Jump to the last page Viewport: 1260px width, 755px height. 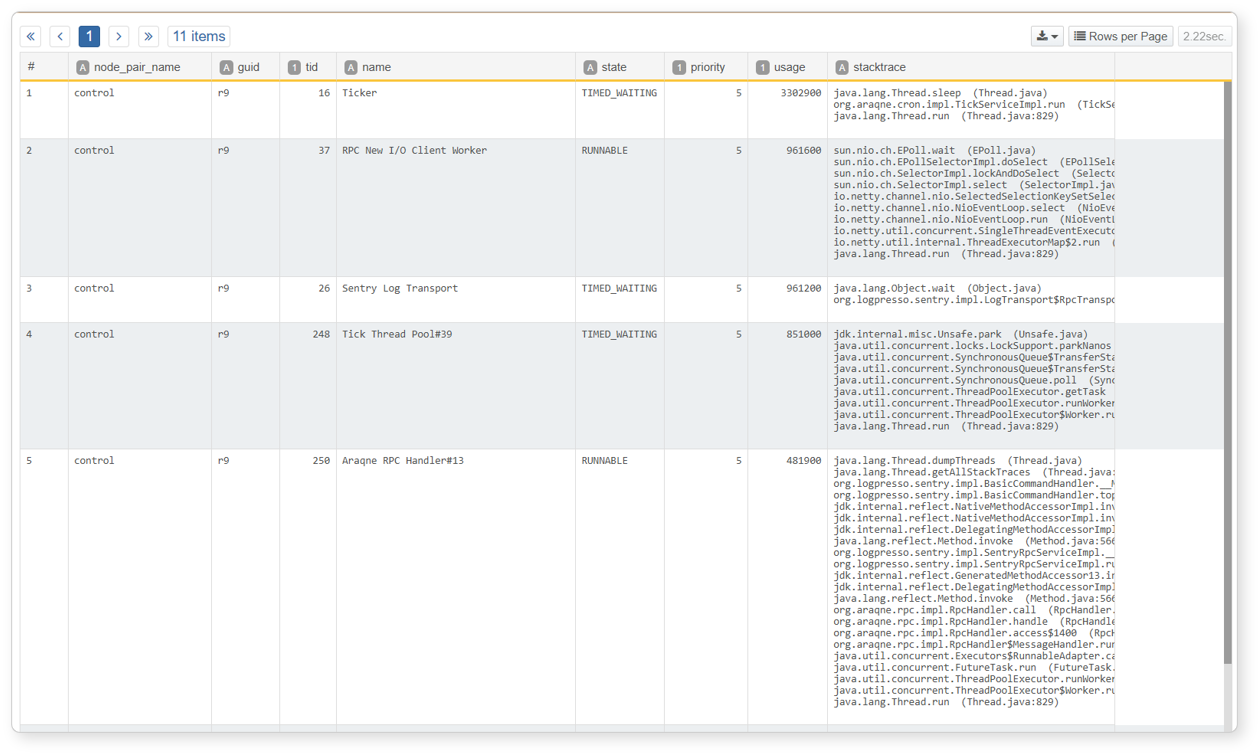(x=148, y=36)
